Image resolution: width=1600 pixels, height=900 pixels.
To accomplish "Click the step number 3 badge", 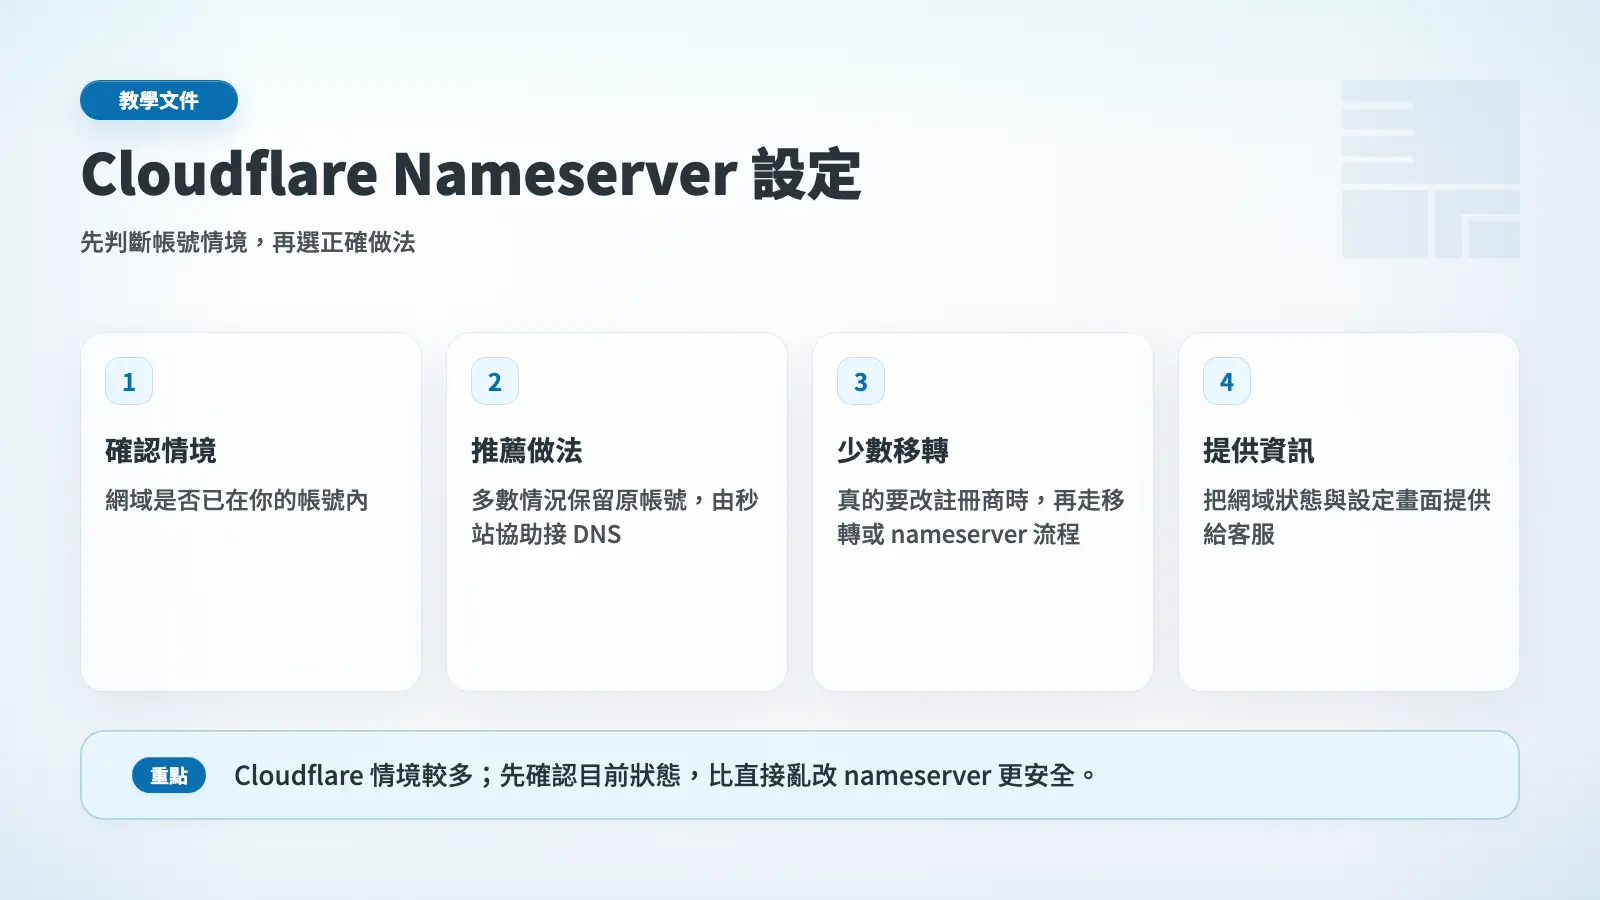I will [x=861, y=381].
